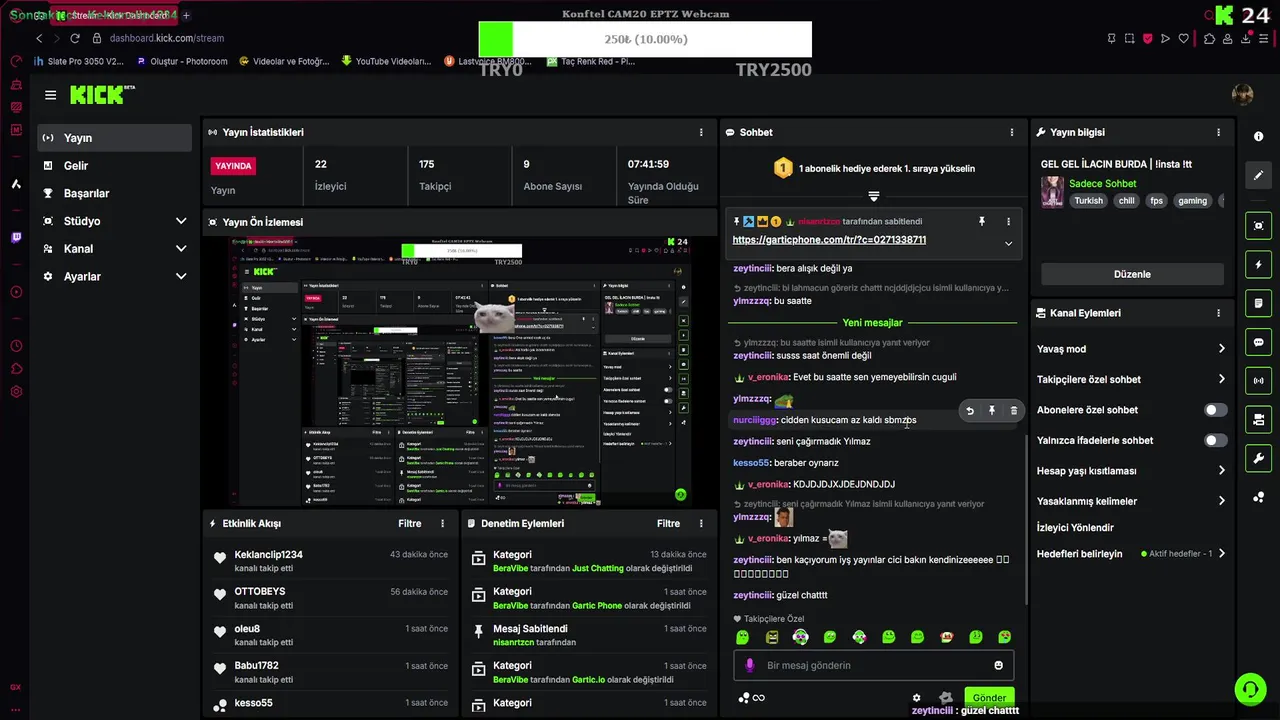Image resolution: width=1280 pixels, height=720 pixels.
Task: Open Filtre in Denetim Eylemleri panel
Action: pyautogui.click(x=668, y=523)
